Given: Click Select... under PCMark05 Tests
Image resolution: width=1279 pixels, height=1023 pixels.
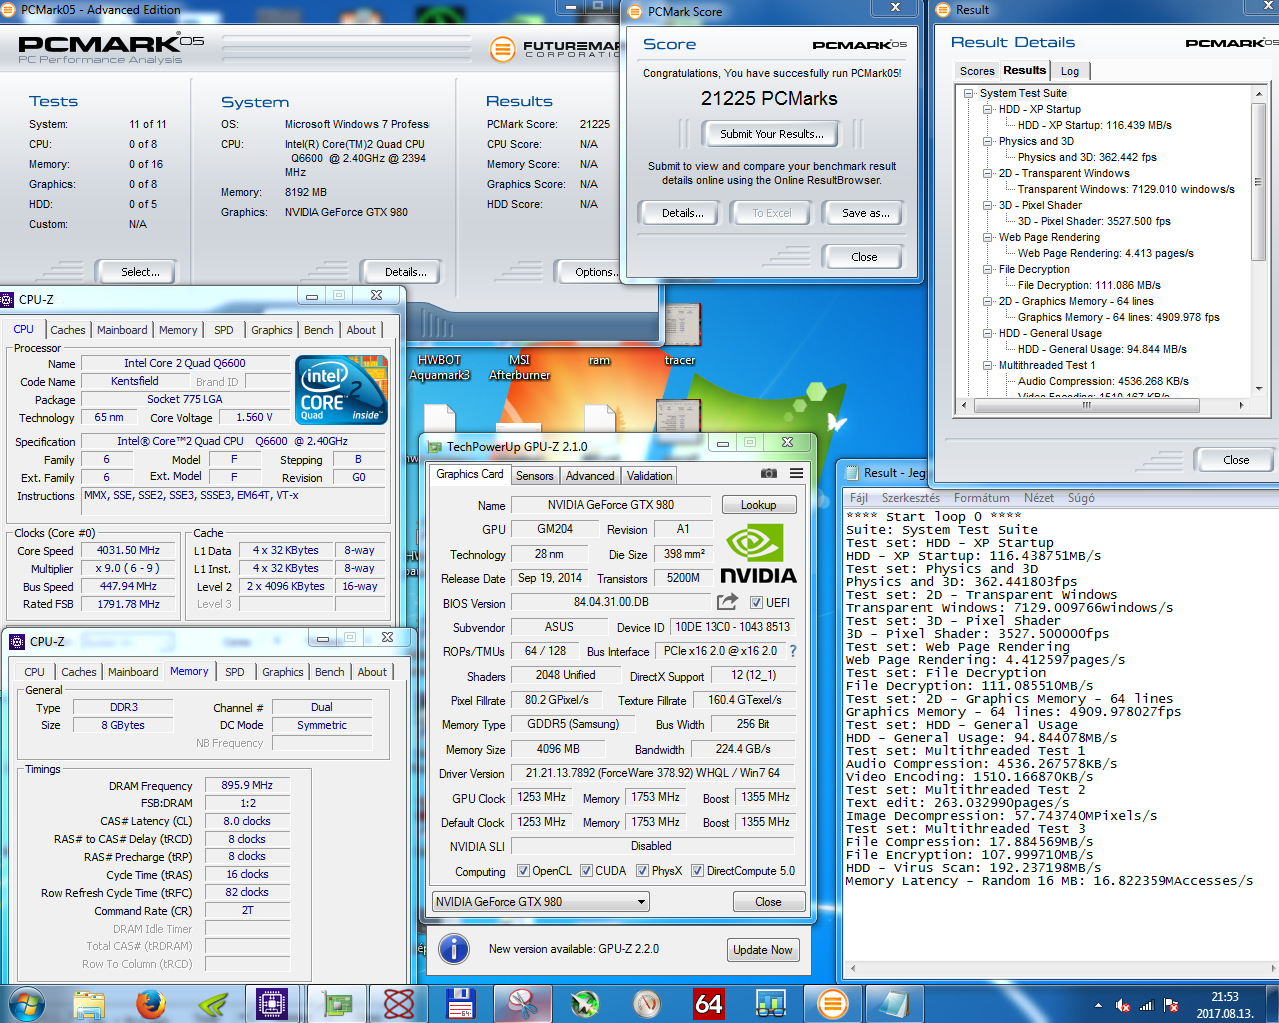Looking at the screenshot, I should (x=140, y=271).
